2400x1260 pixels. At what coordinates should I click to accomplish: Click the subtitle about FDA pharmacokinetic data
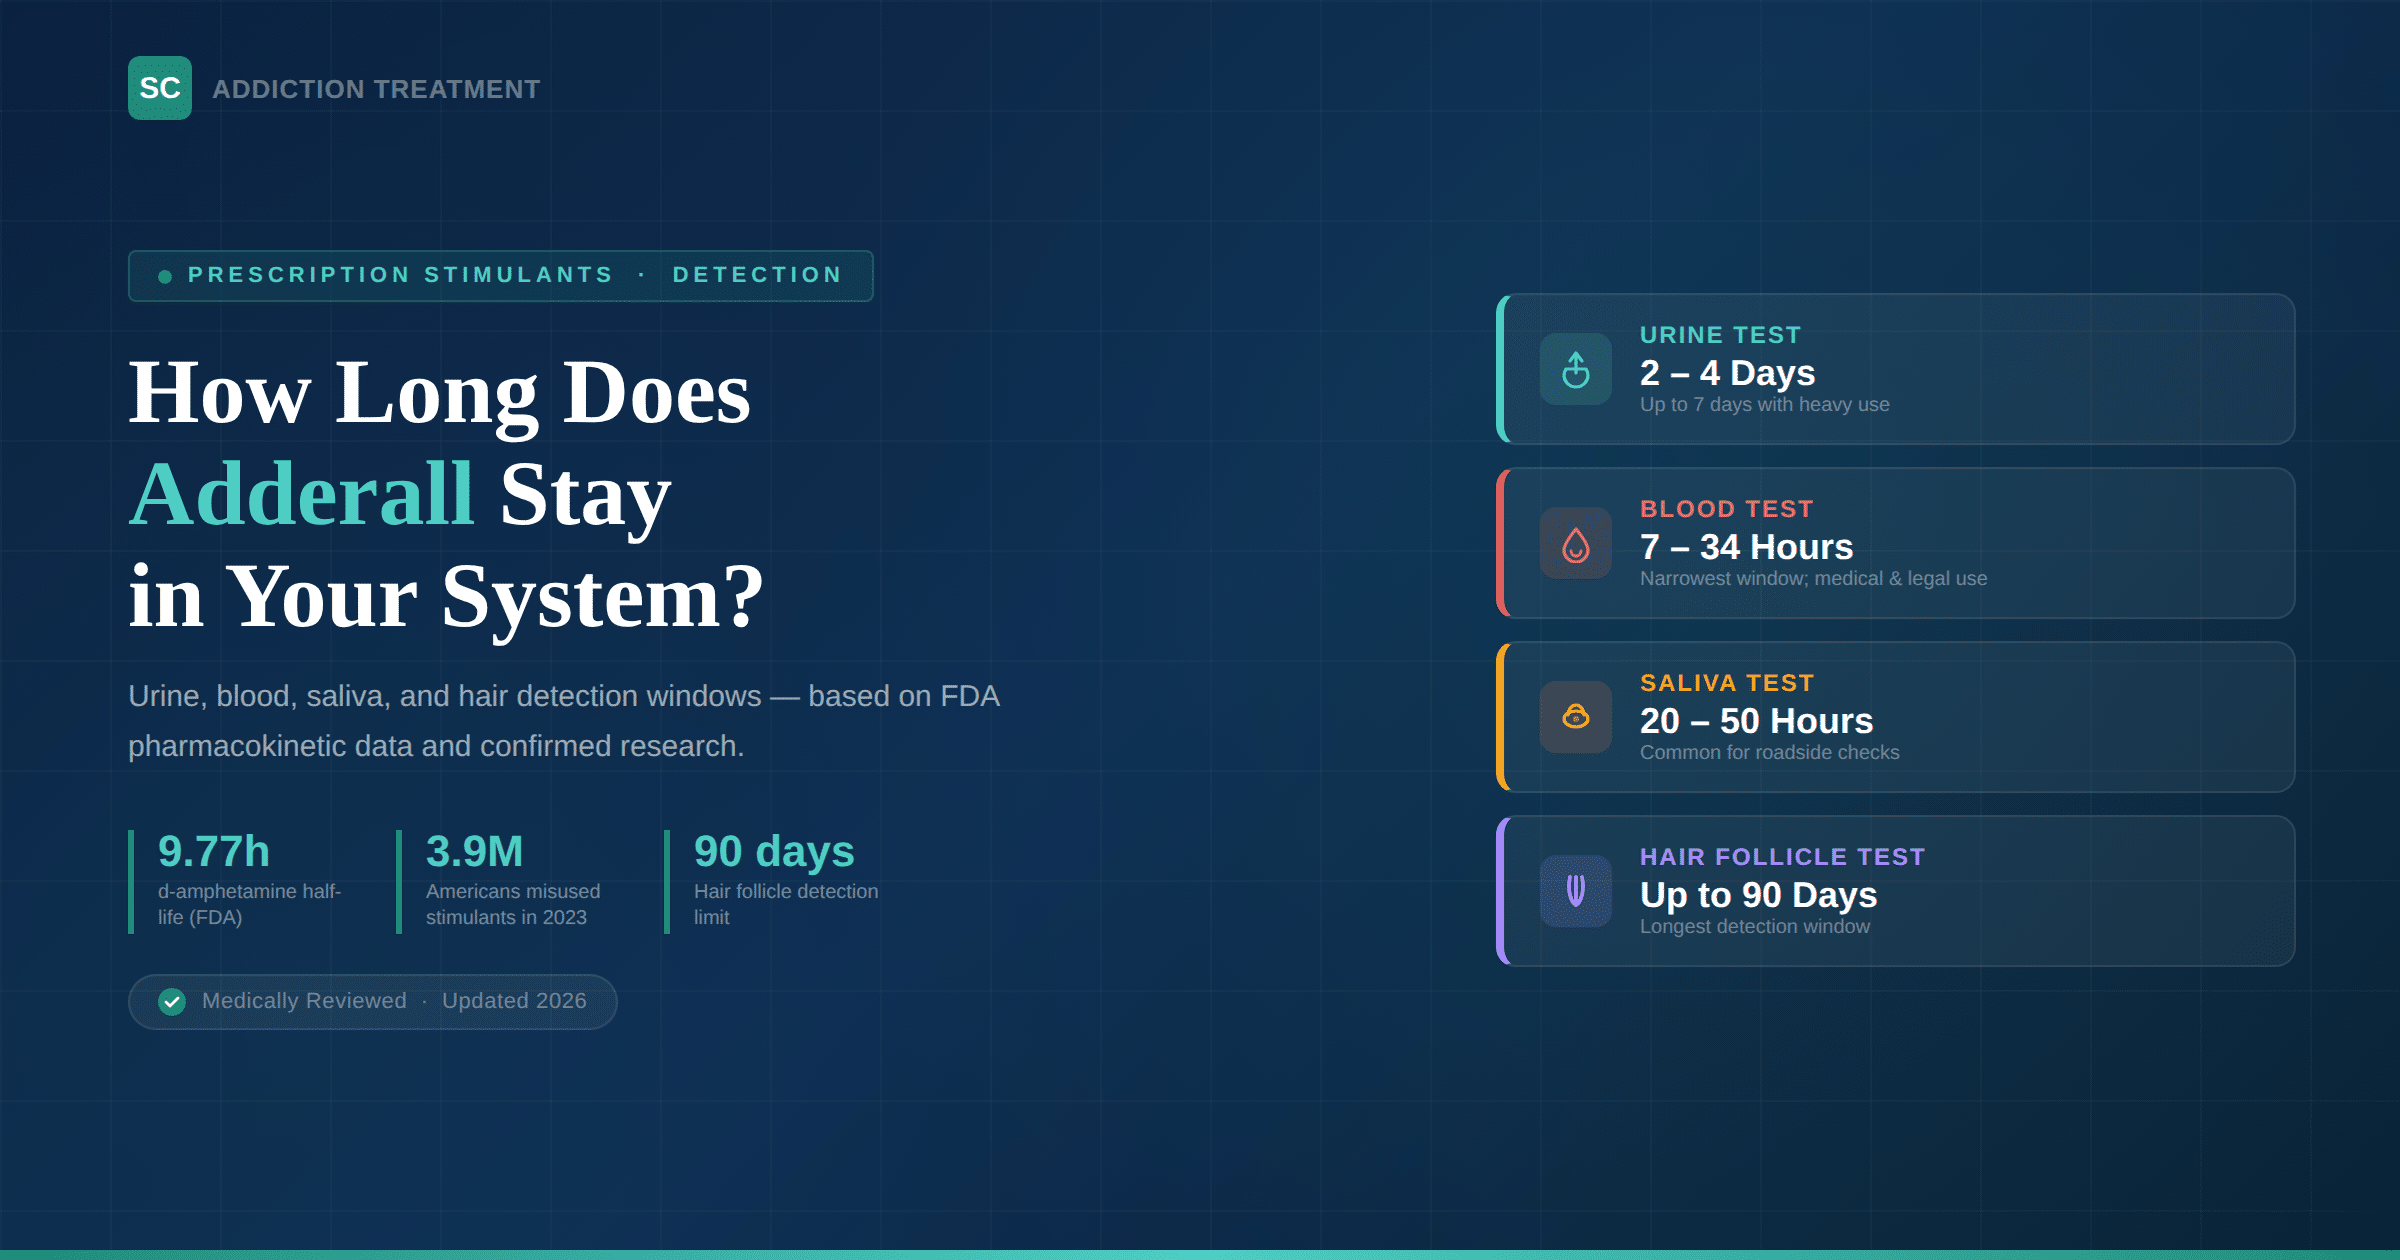564,721
